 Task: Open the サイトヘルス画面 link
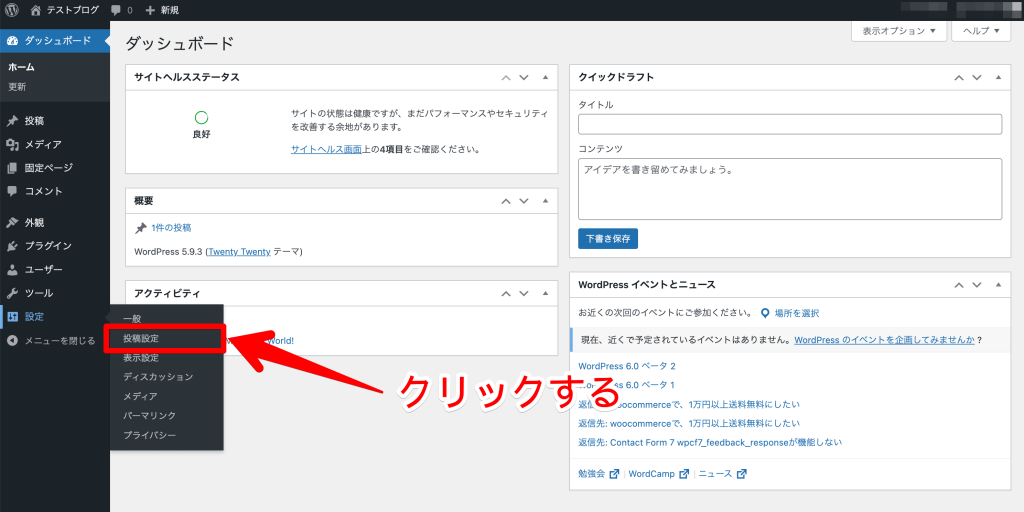pyautogui.click(x=326, y=149)
